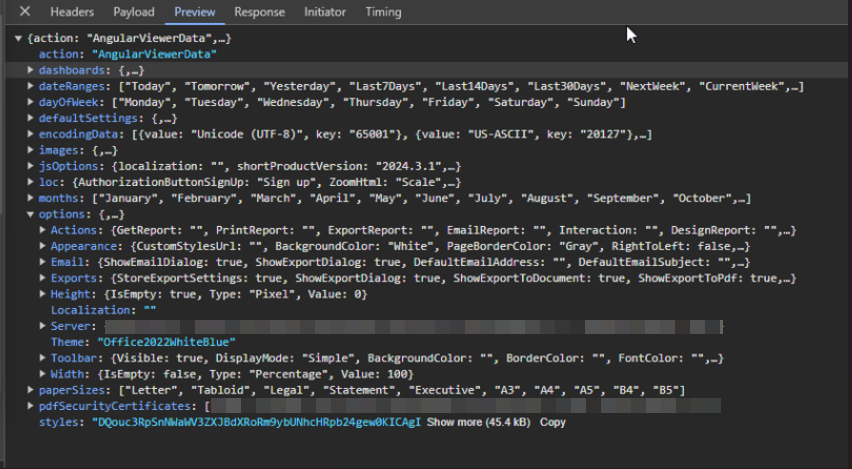Expand the pdfSecurityCertificates array
Image resolution: width=852 pixels, height=469 pixels.
(x=30, y=406)
